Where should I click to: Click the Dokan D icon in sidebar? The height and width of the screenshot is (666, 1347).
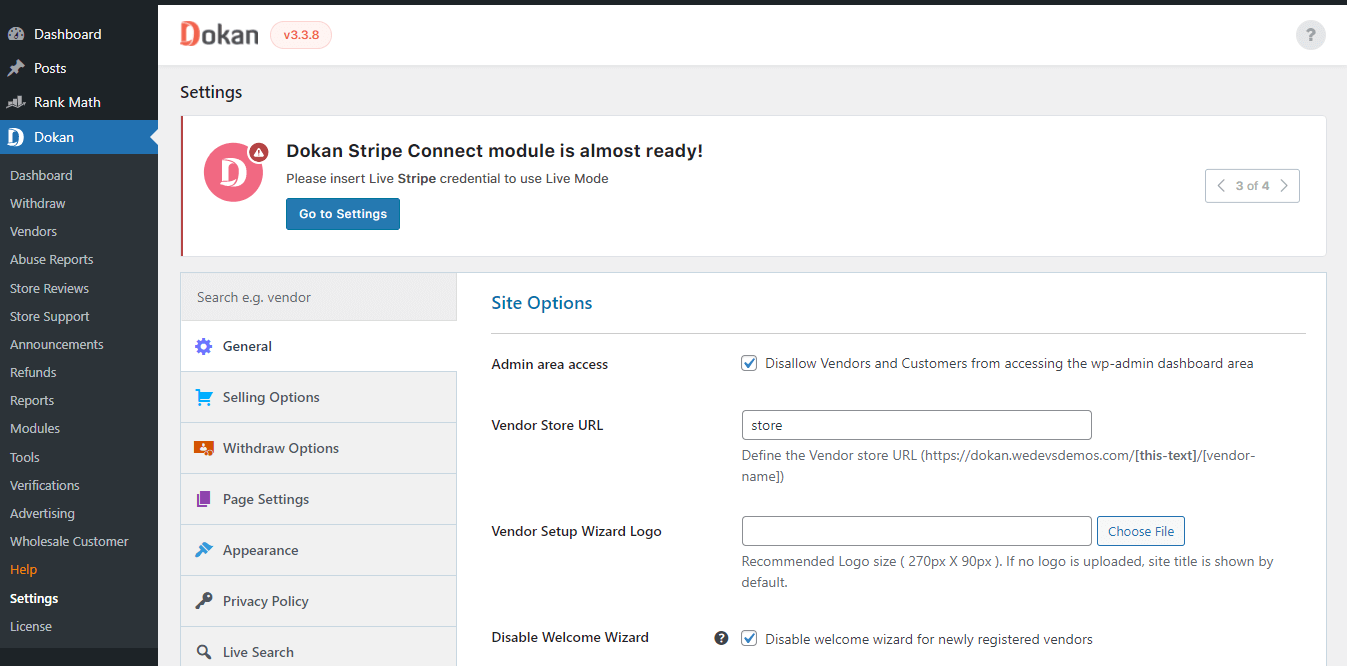[x=16, y=137]
